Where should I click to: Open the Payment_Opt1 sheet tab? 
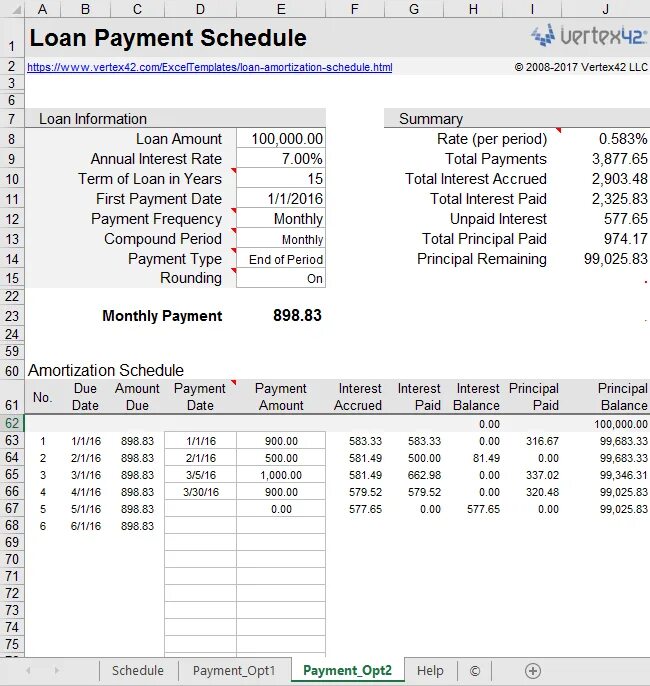pos(234,671)
